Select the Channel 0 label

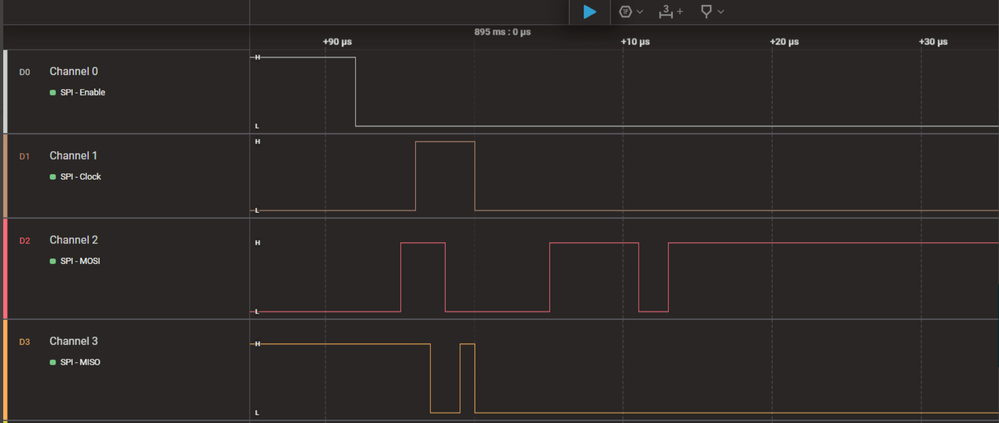[x=74, y=71]
